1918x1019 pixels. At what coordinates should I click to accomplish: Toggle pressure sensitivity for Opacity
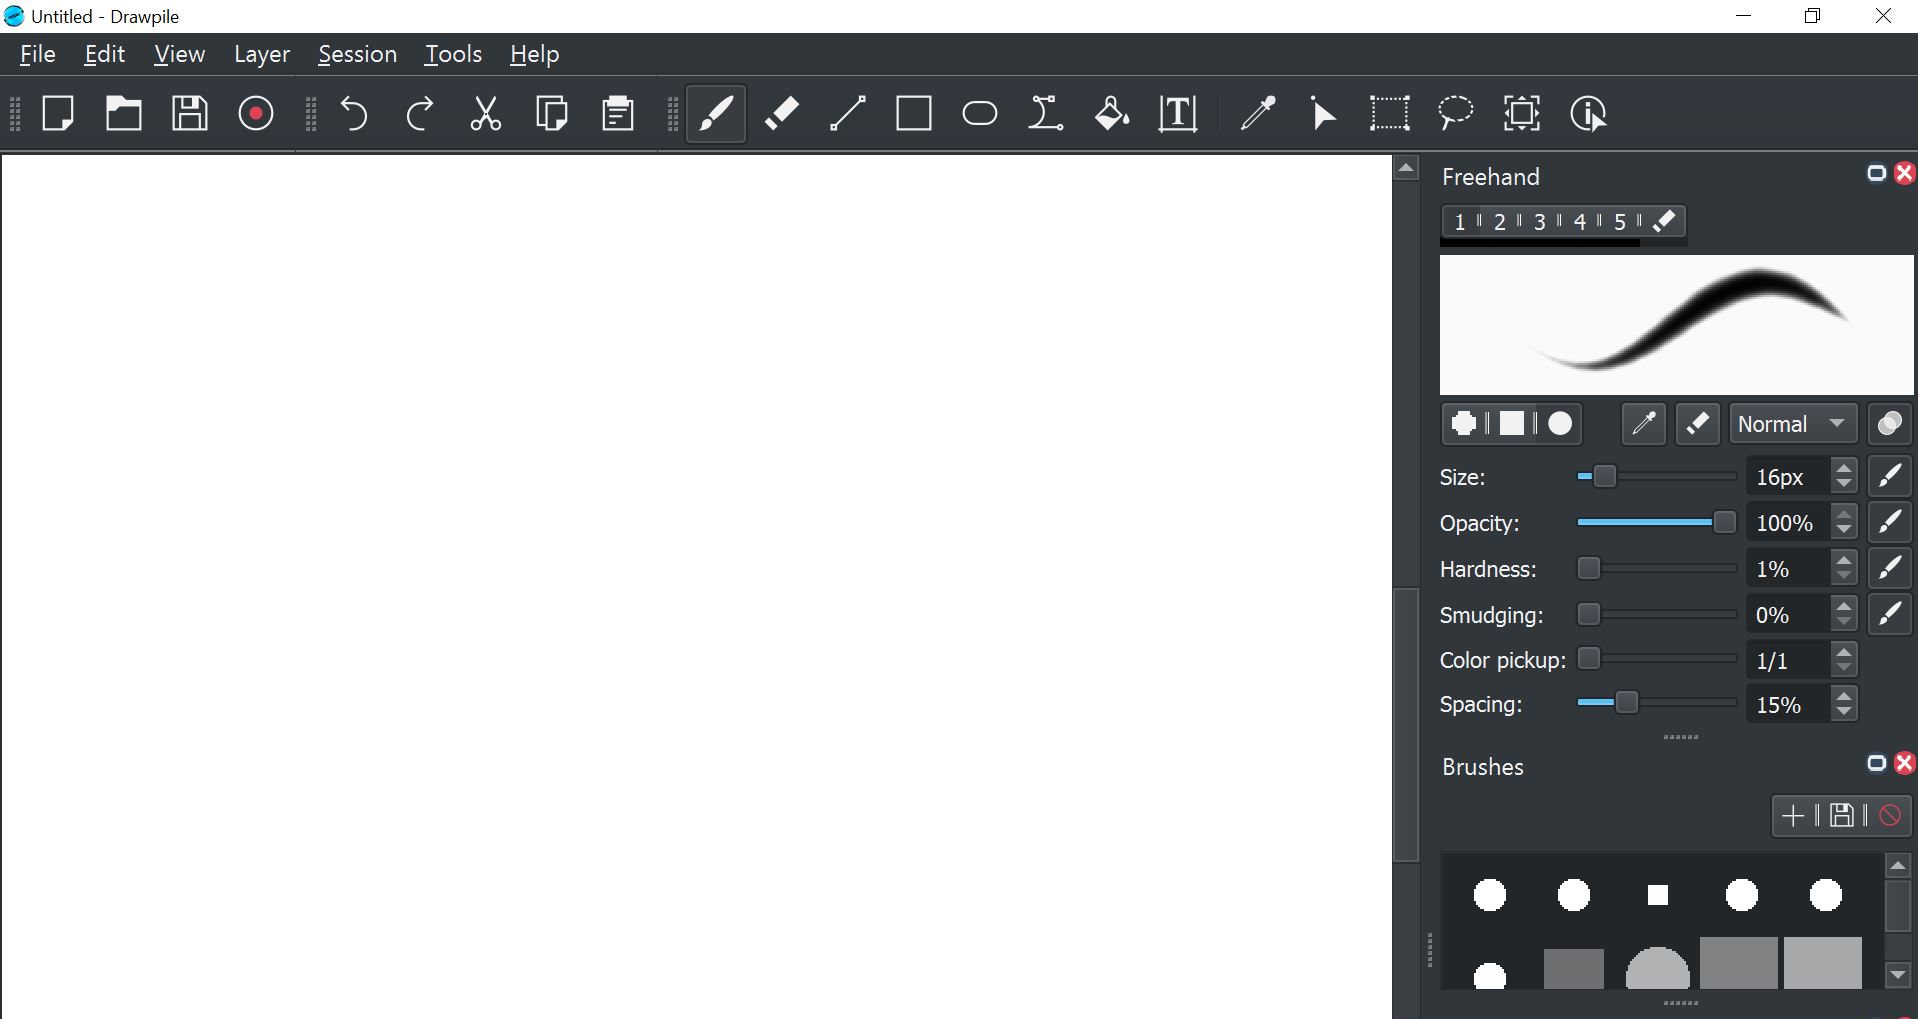click(x=1890, y=523)
